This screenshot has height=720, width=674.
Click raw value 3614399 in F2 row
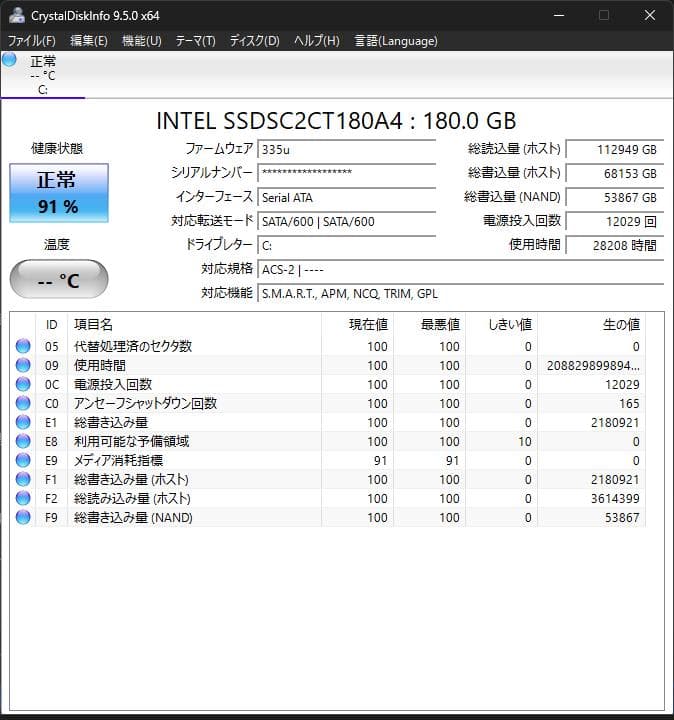[615, 499]
